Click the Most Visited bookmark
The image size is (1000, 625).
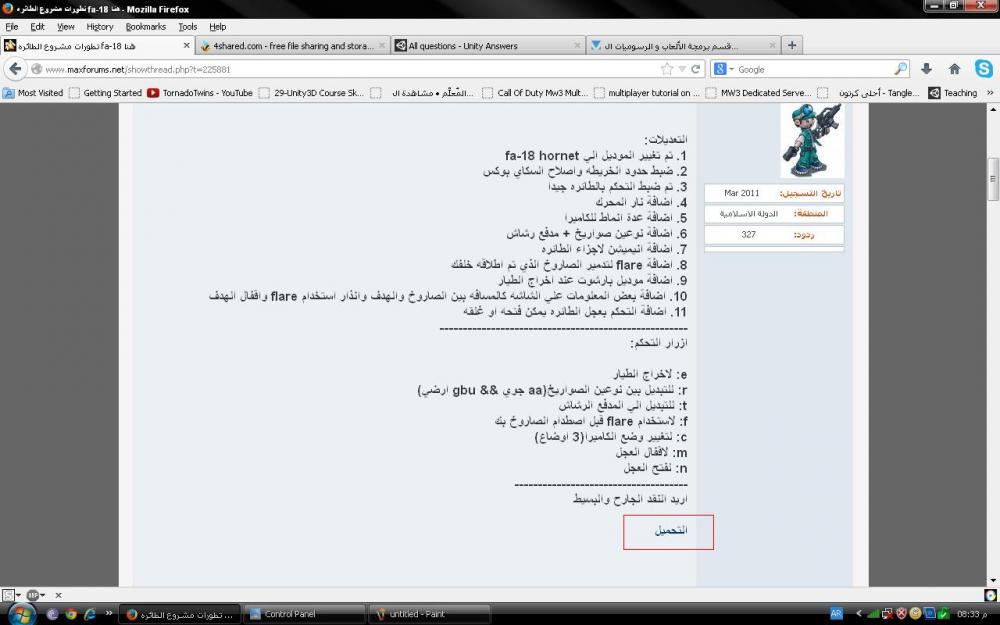tap(33, 92)
